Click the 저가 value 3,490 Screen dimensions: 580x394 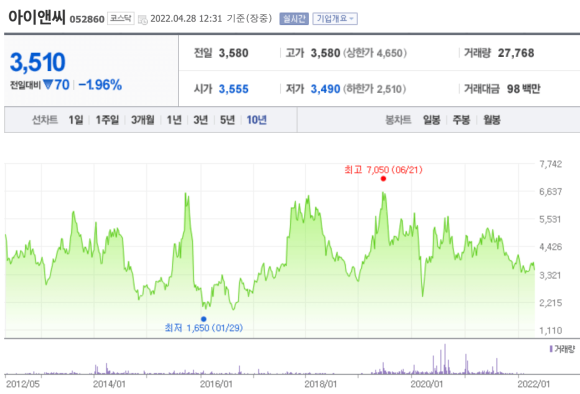325,89
